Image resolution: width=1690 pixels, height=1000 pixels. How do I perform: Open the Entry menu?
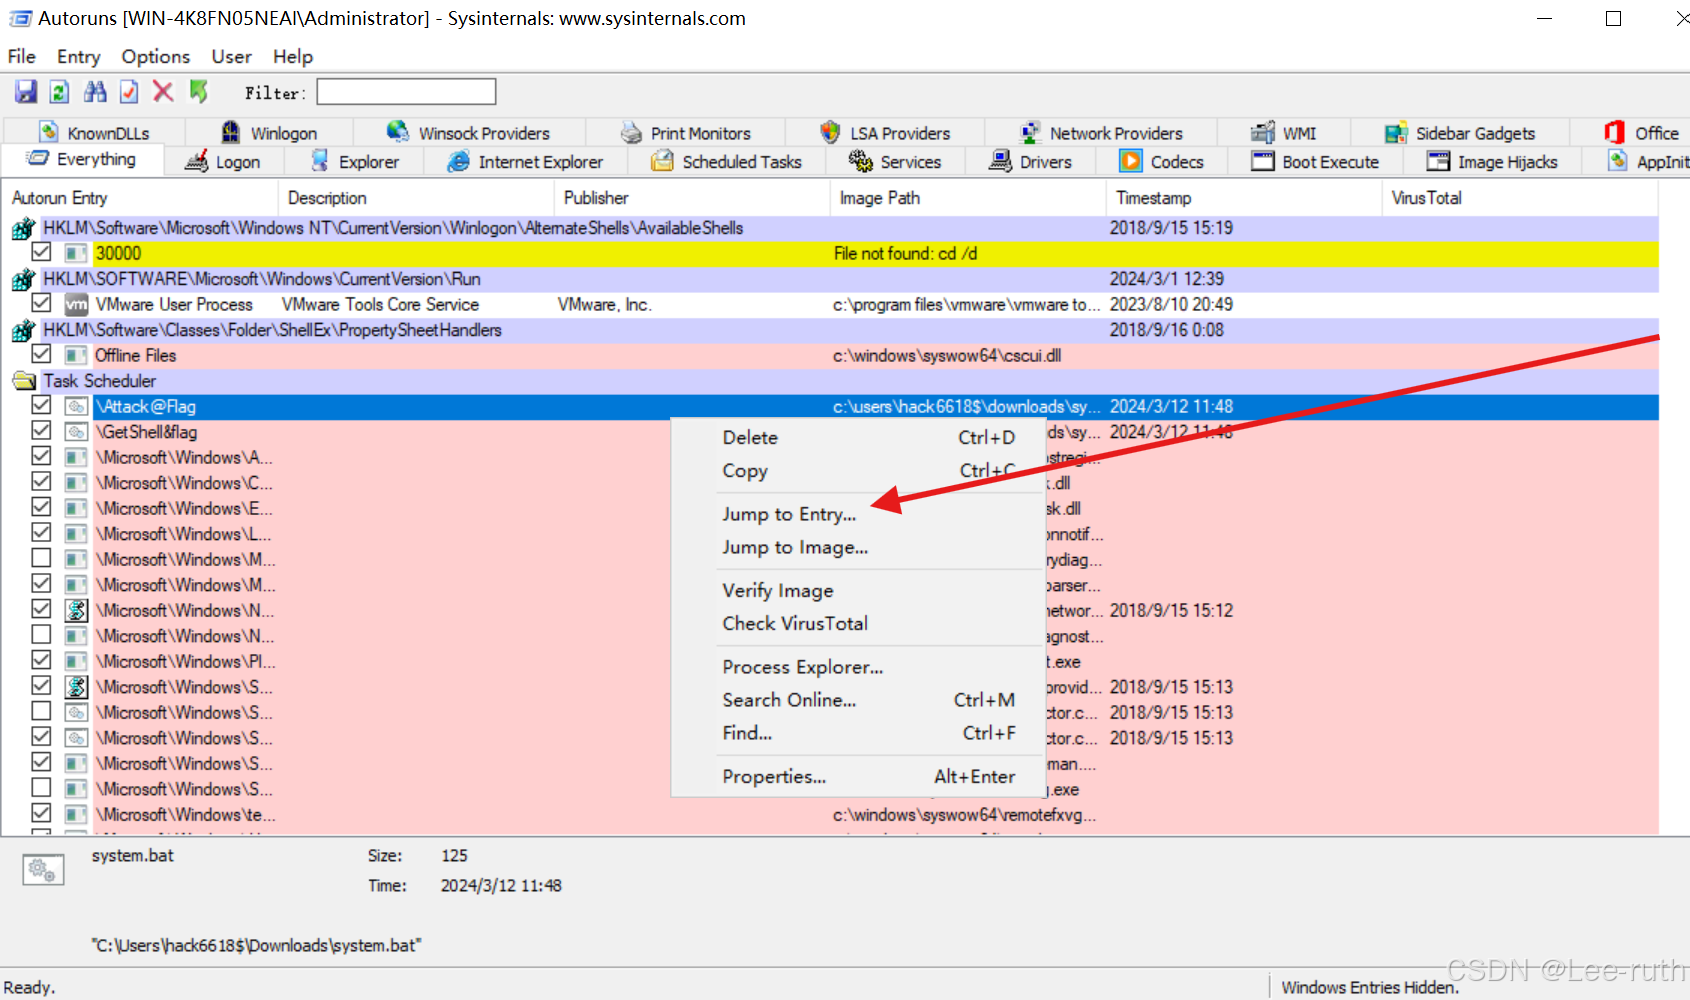[x=79, y=56]
